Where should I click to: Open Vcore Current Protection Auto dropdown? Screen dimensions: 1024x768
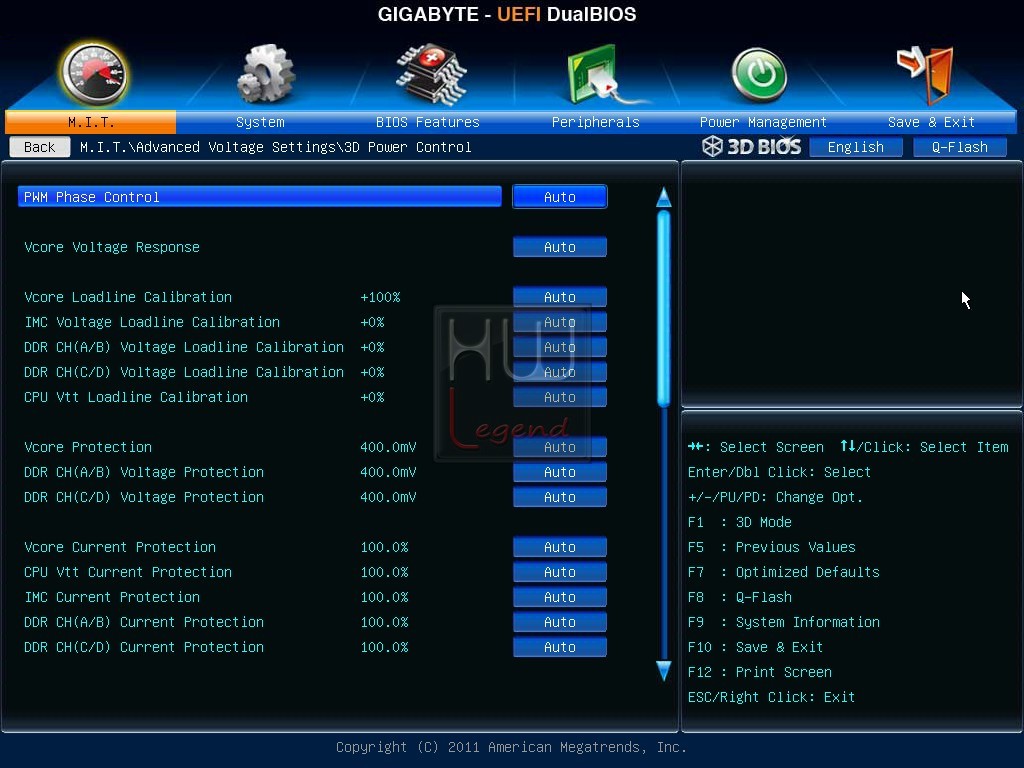560,547
